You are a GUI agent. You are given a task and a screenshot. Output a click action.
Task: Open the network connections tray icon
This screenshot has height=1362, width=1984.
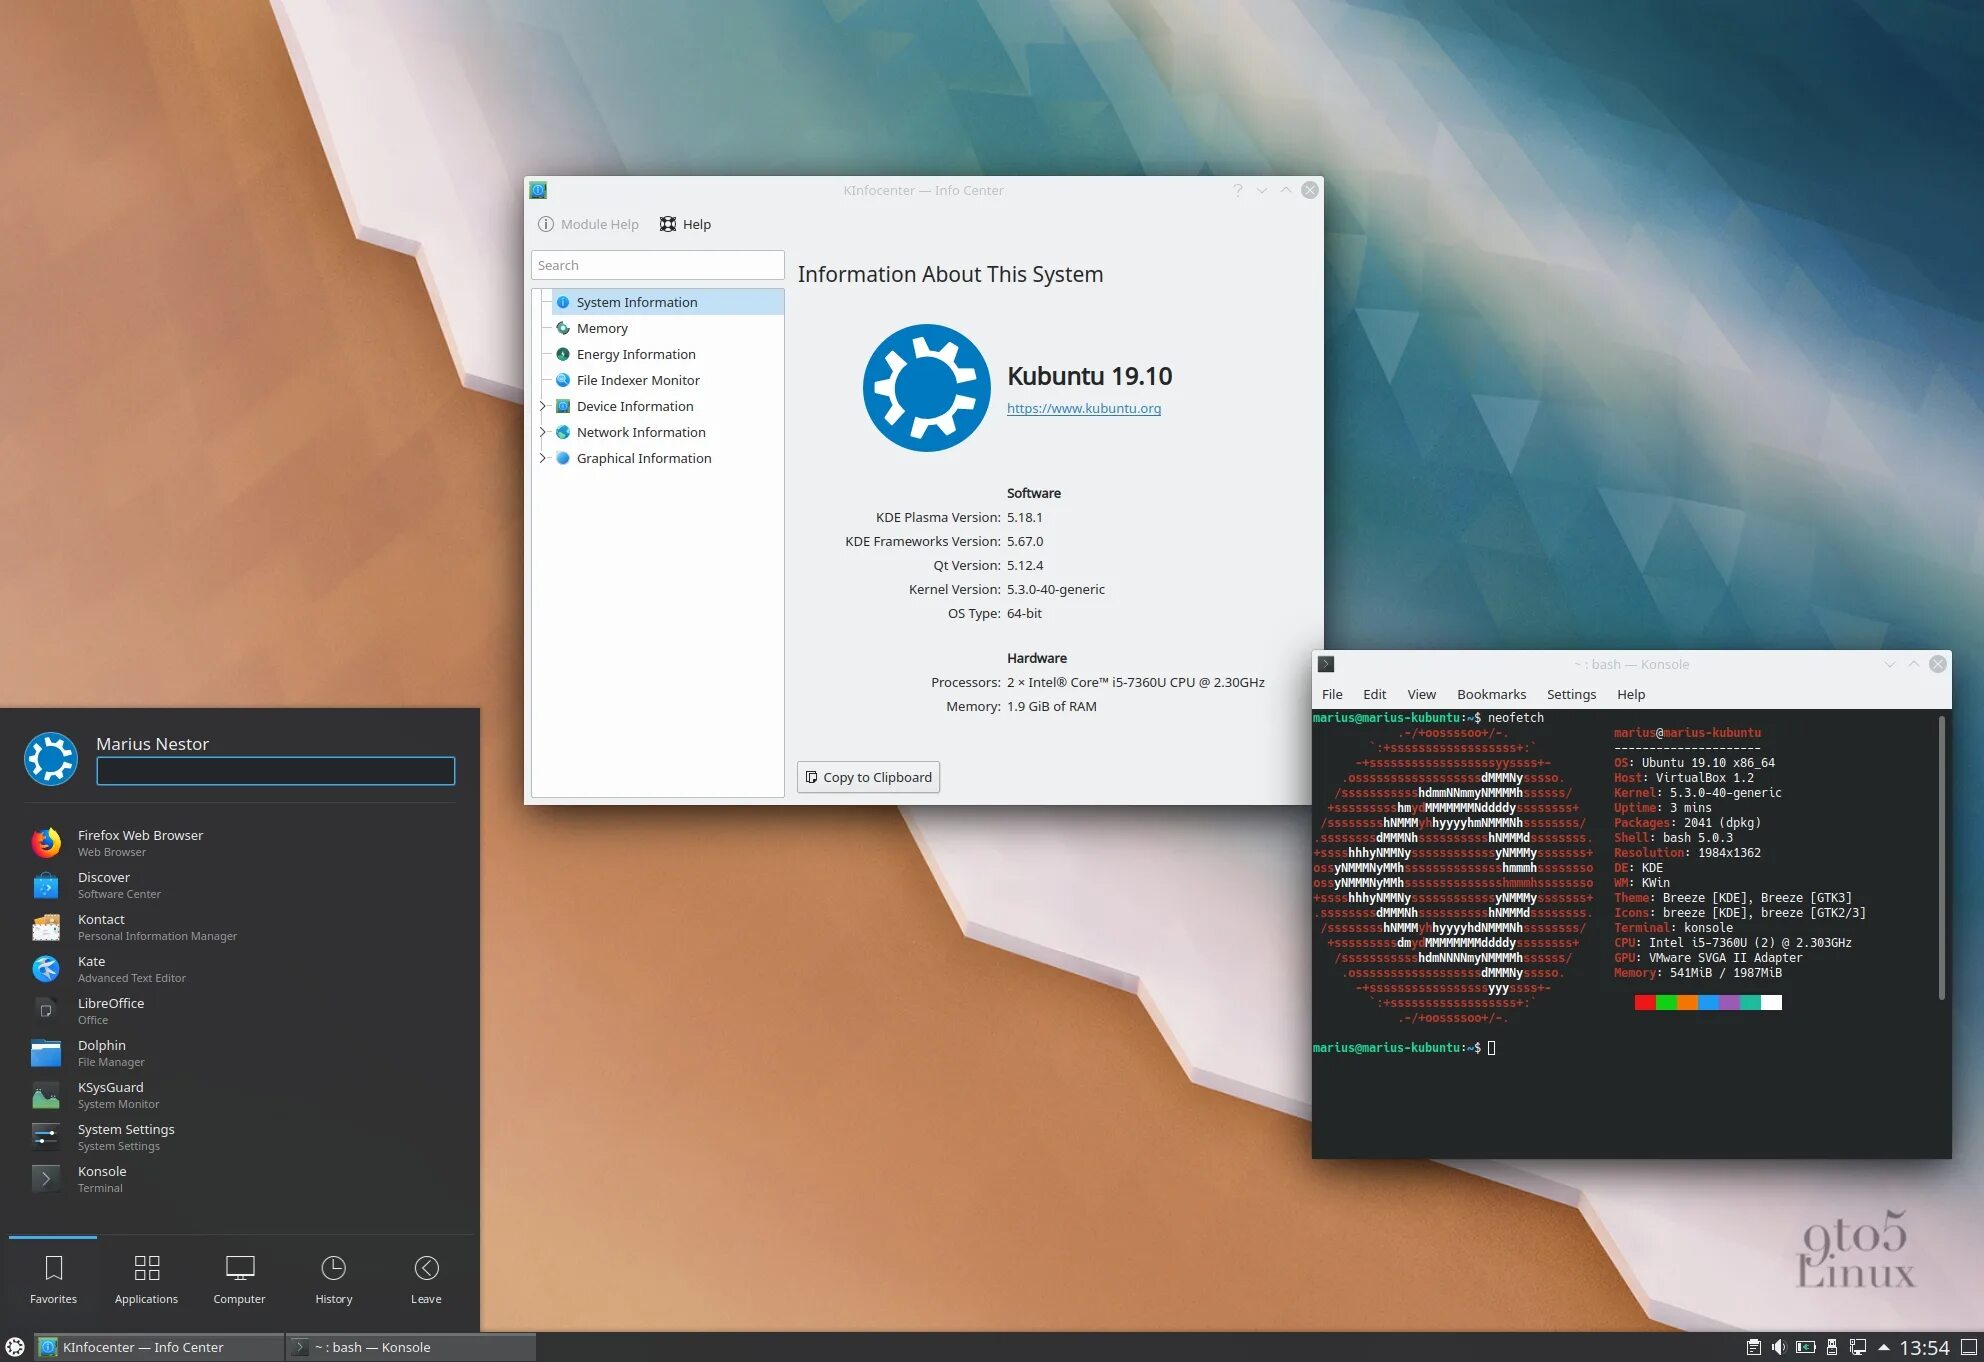coord(1858,1347)
